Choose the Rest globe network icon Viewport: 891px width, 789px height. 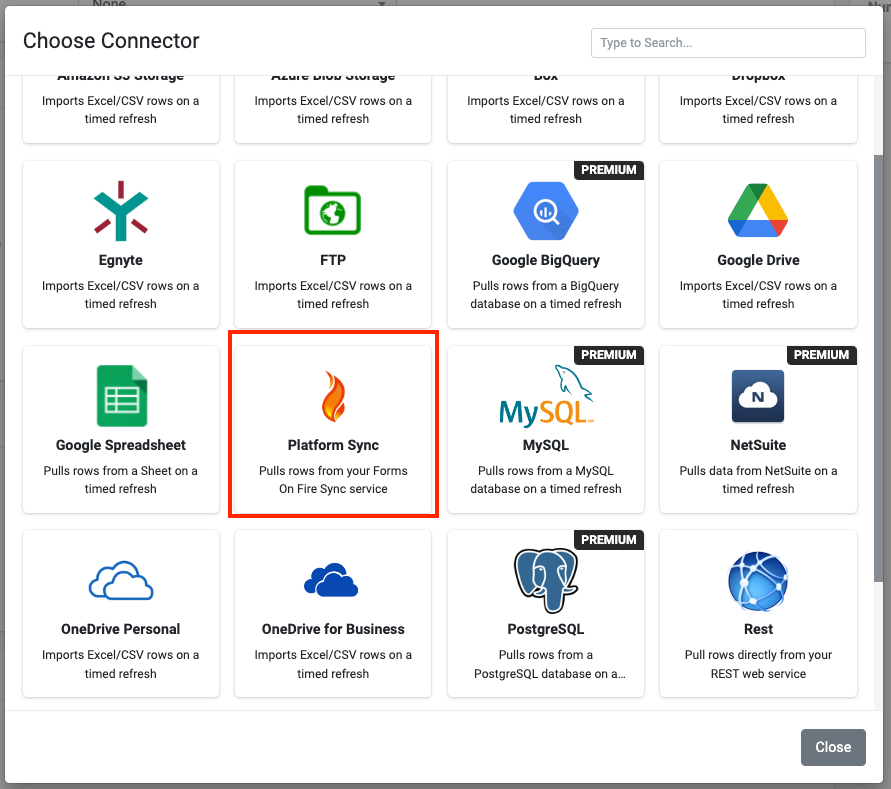pyautogui.click(x=758, y=580)
